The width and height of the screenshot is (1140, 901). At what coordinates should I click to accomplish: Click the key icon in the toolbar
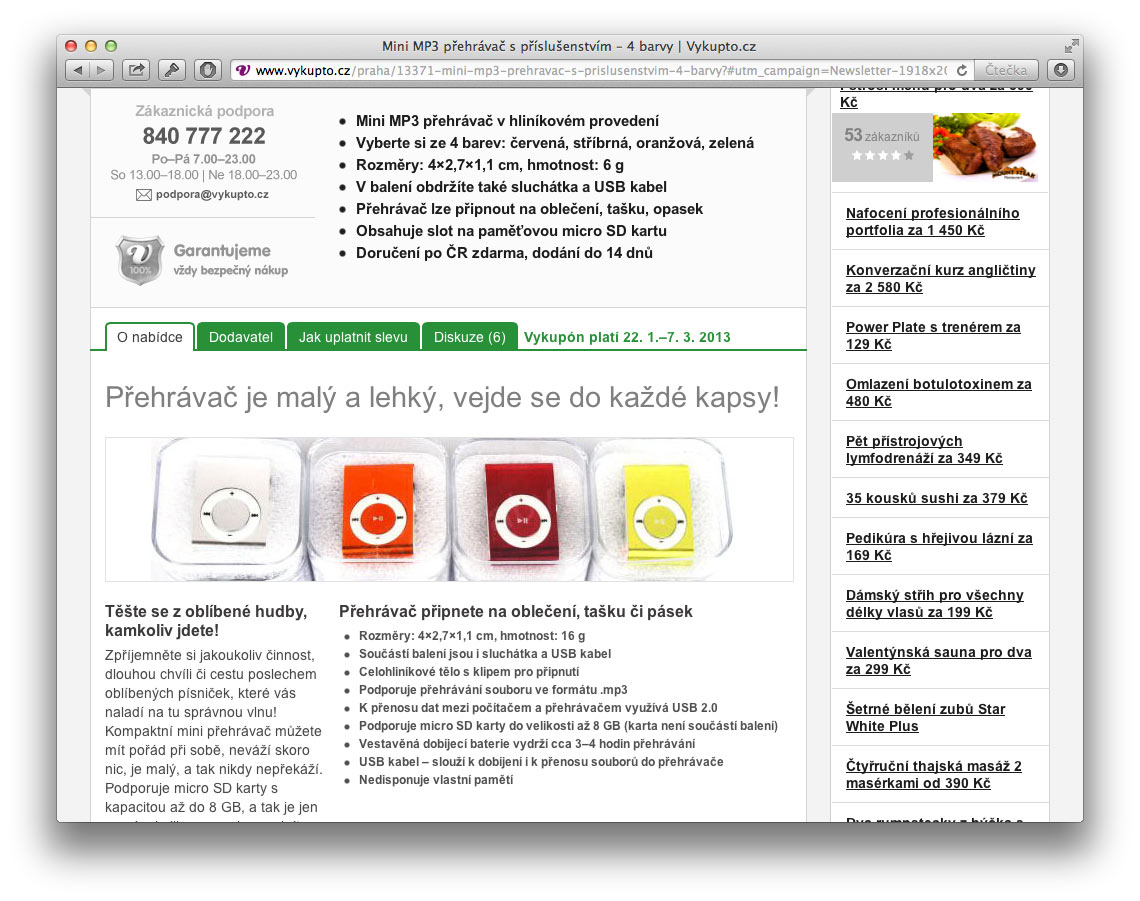(171, 70)
